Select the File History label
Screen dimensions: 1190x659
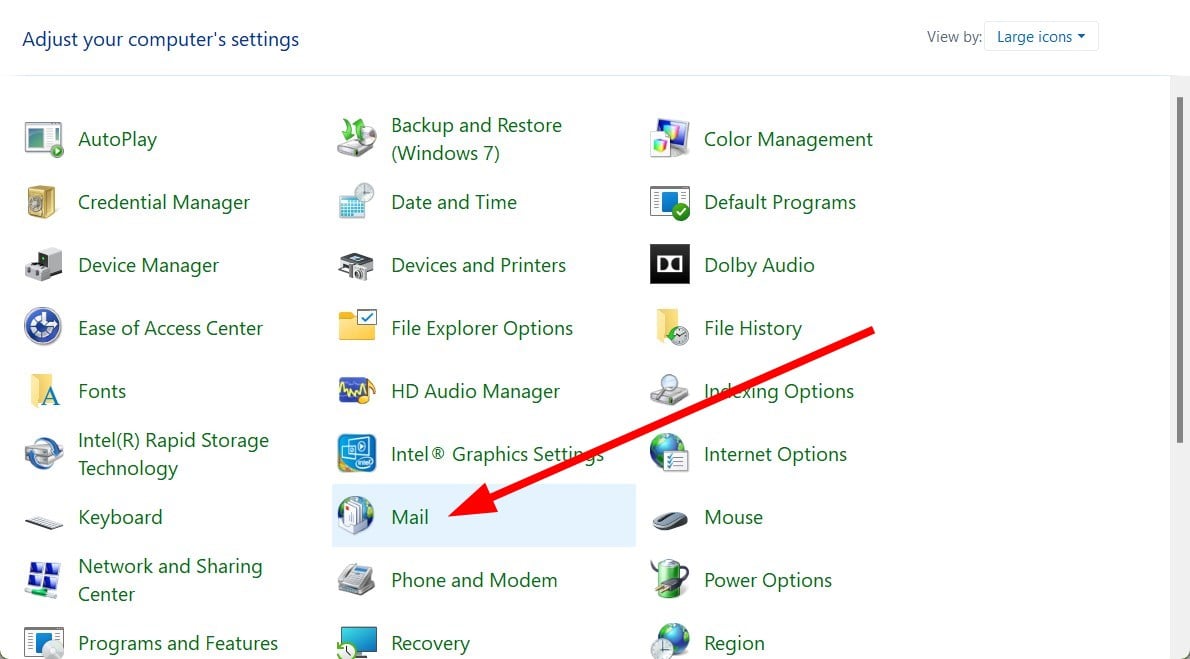[x=753, y=328]
